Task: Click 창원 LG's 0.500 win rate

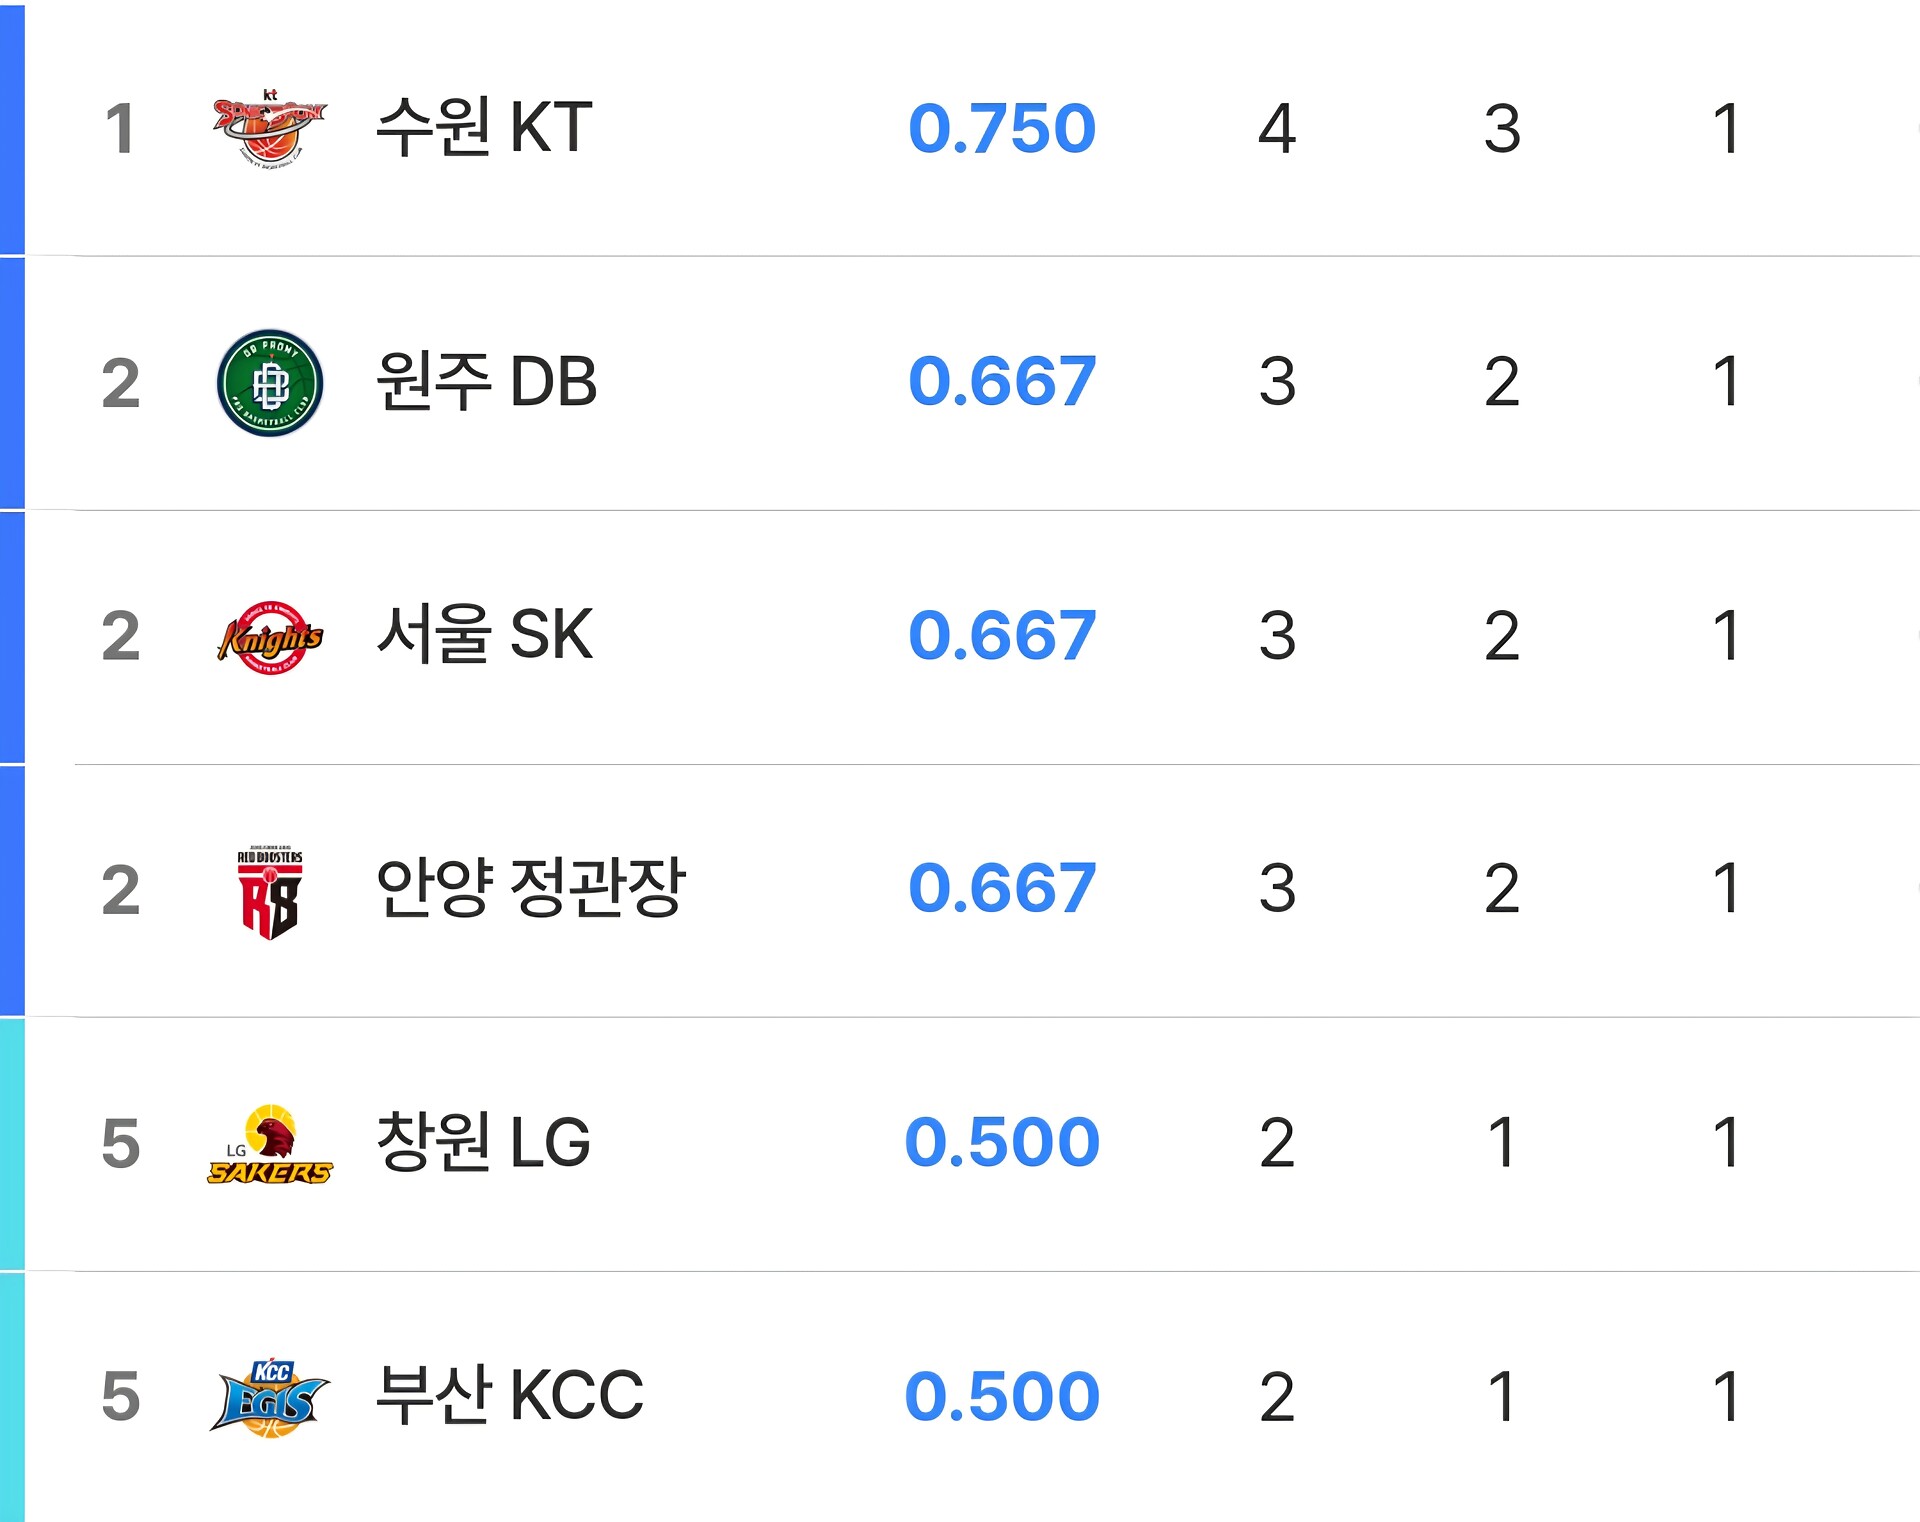Action: point(1002,1143)
